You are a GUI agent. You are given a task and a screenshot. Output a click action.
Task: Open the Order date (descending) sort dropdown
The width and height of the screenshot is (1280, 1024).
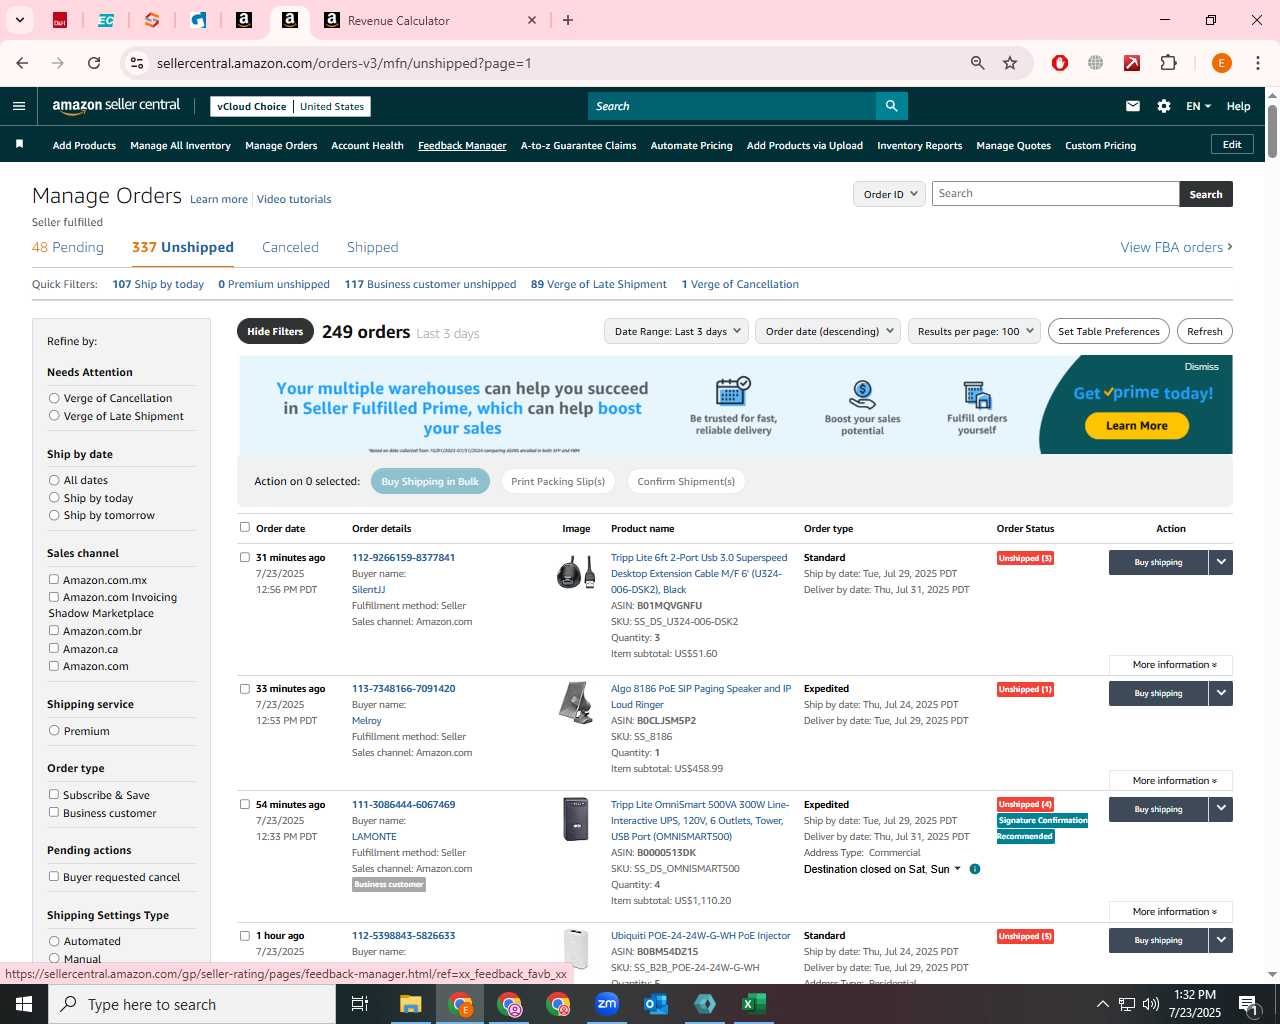[828, 331]
